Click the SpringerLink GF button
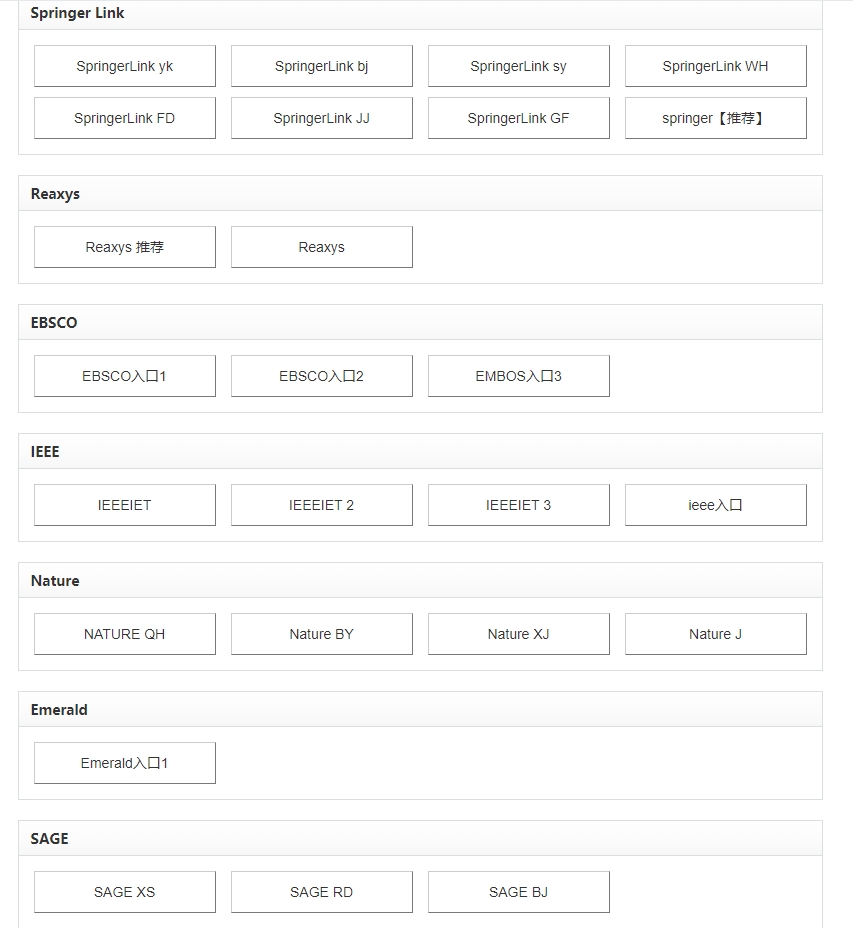Screen dimensions: 853x928 pyautogui.click(x=519, y=118)
